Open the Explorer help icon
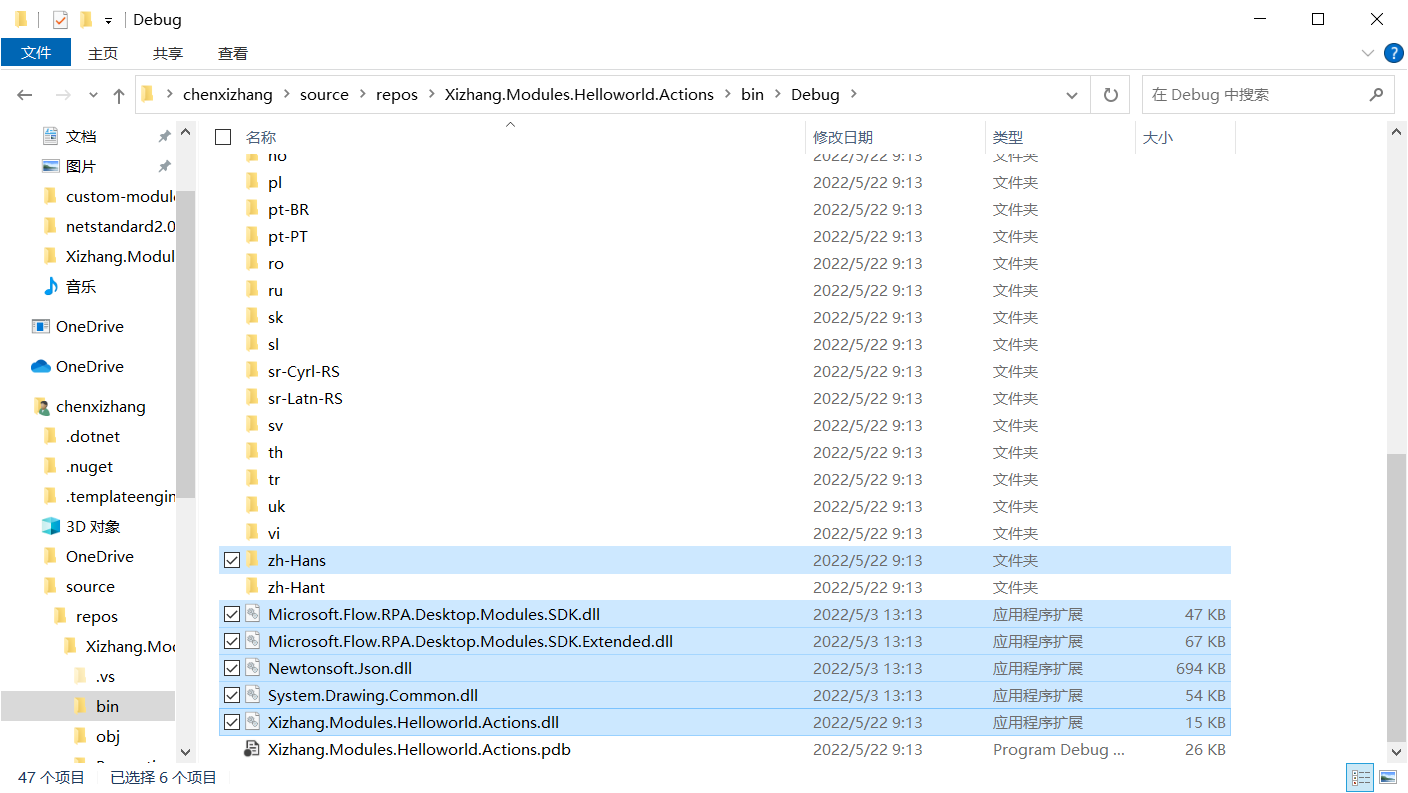Viewport: 1408px width, 793px height. (x=1393, y=53)
